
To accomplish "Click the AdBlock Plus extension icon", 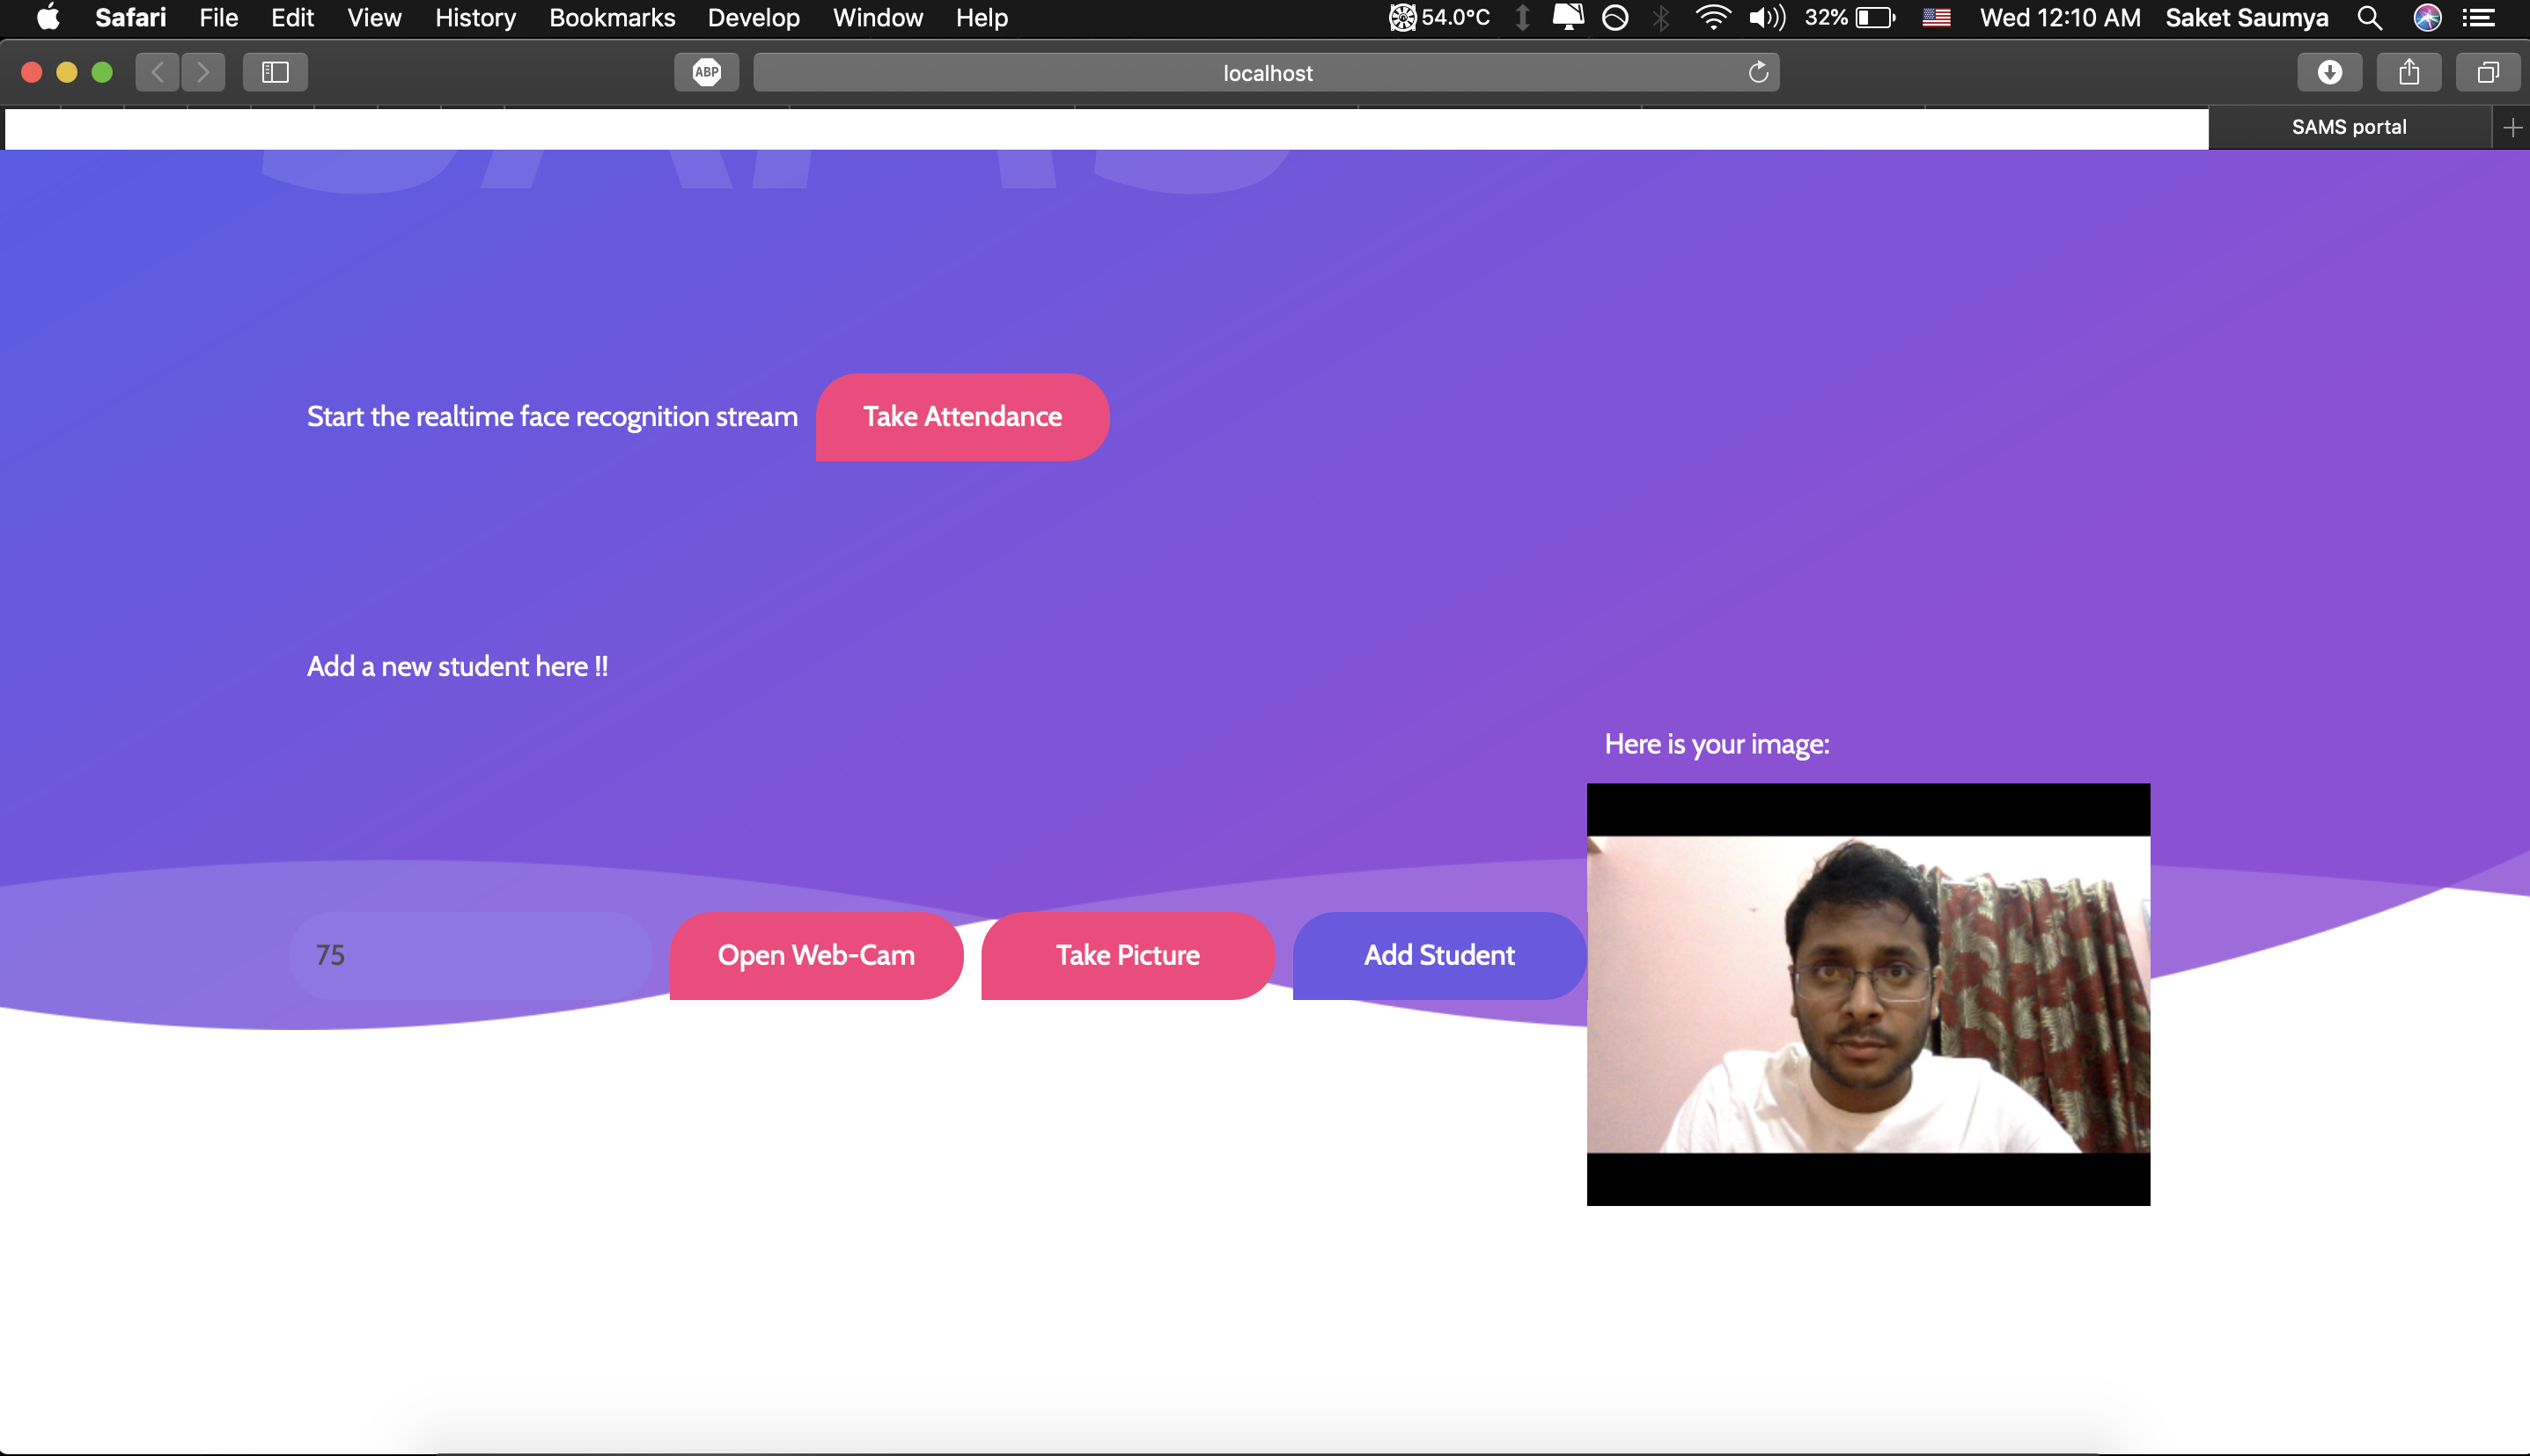I will click(x=706, y=72).
